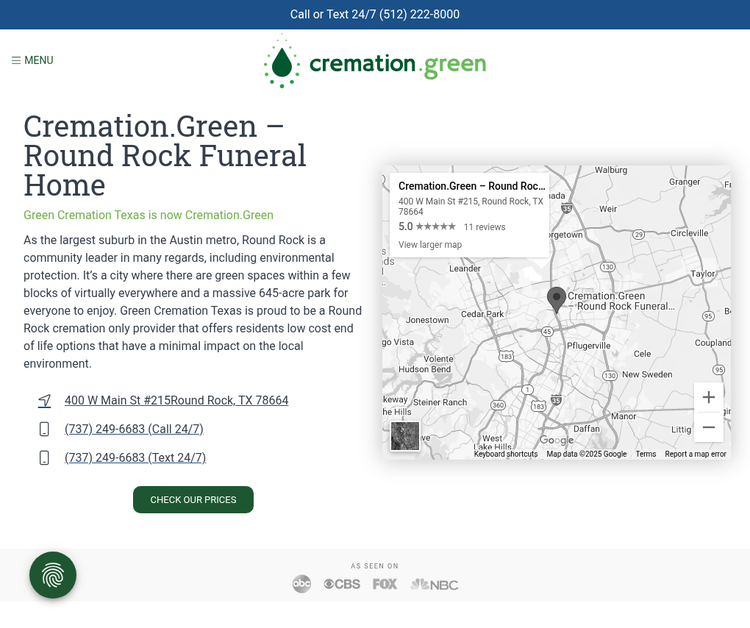Open the 400 W Main St address link
Image resolution: width=750 pixels, height=628 pixels.
pos(176,400)
